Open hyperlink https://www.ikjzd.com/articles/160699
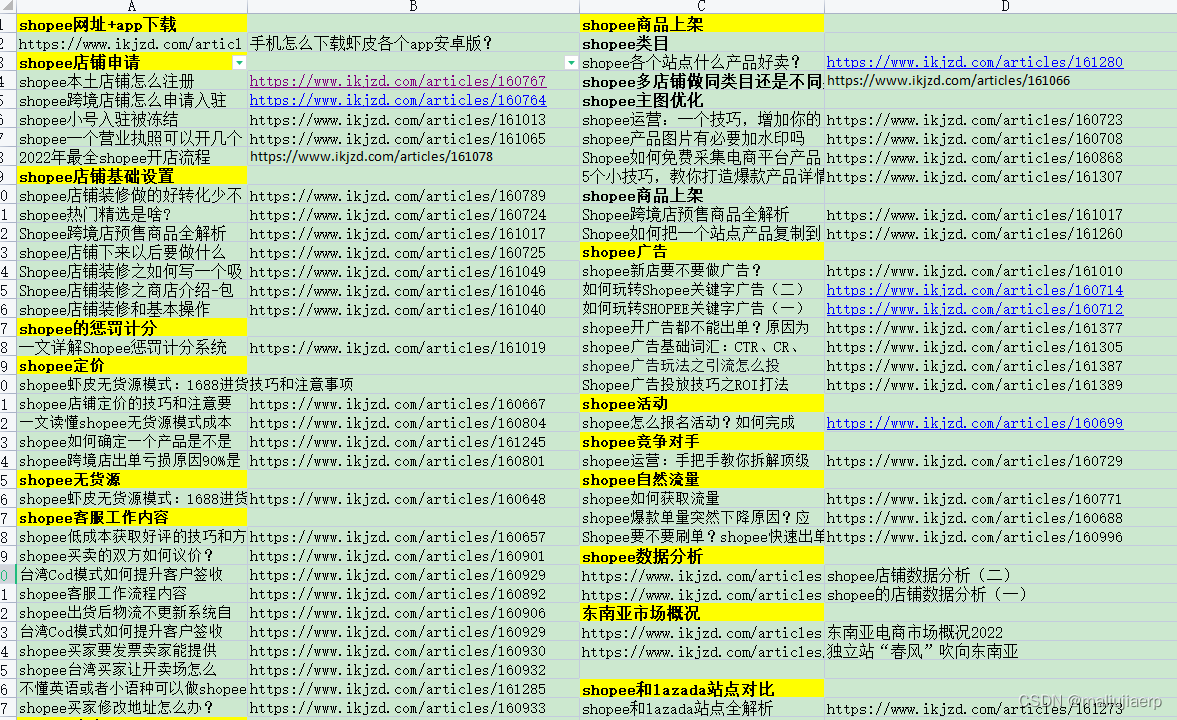 coord(975,422)
